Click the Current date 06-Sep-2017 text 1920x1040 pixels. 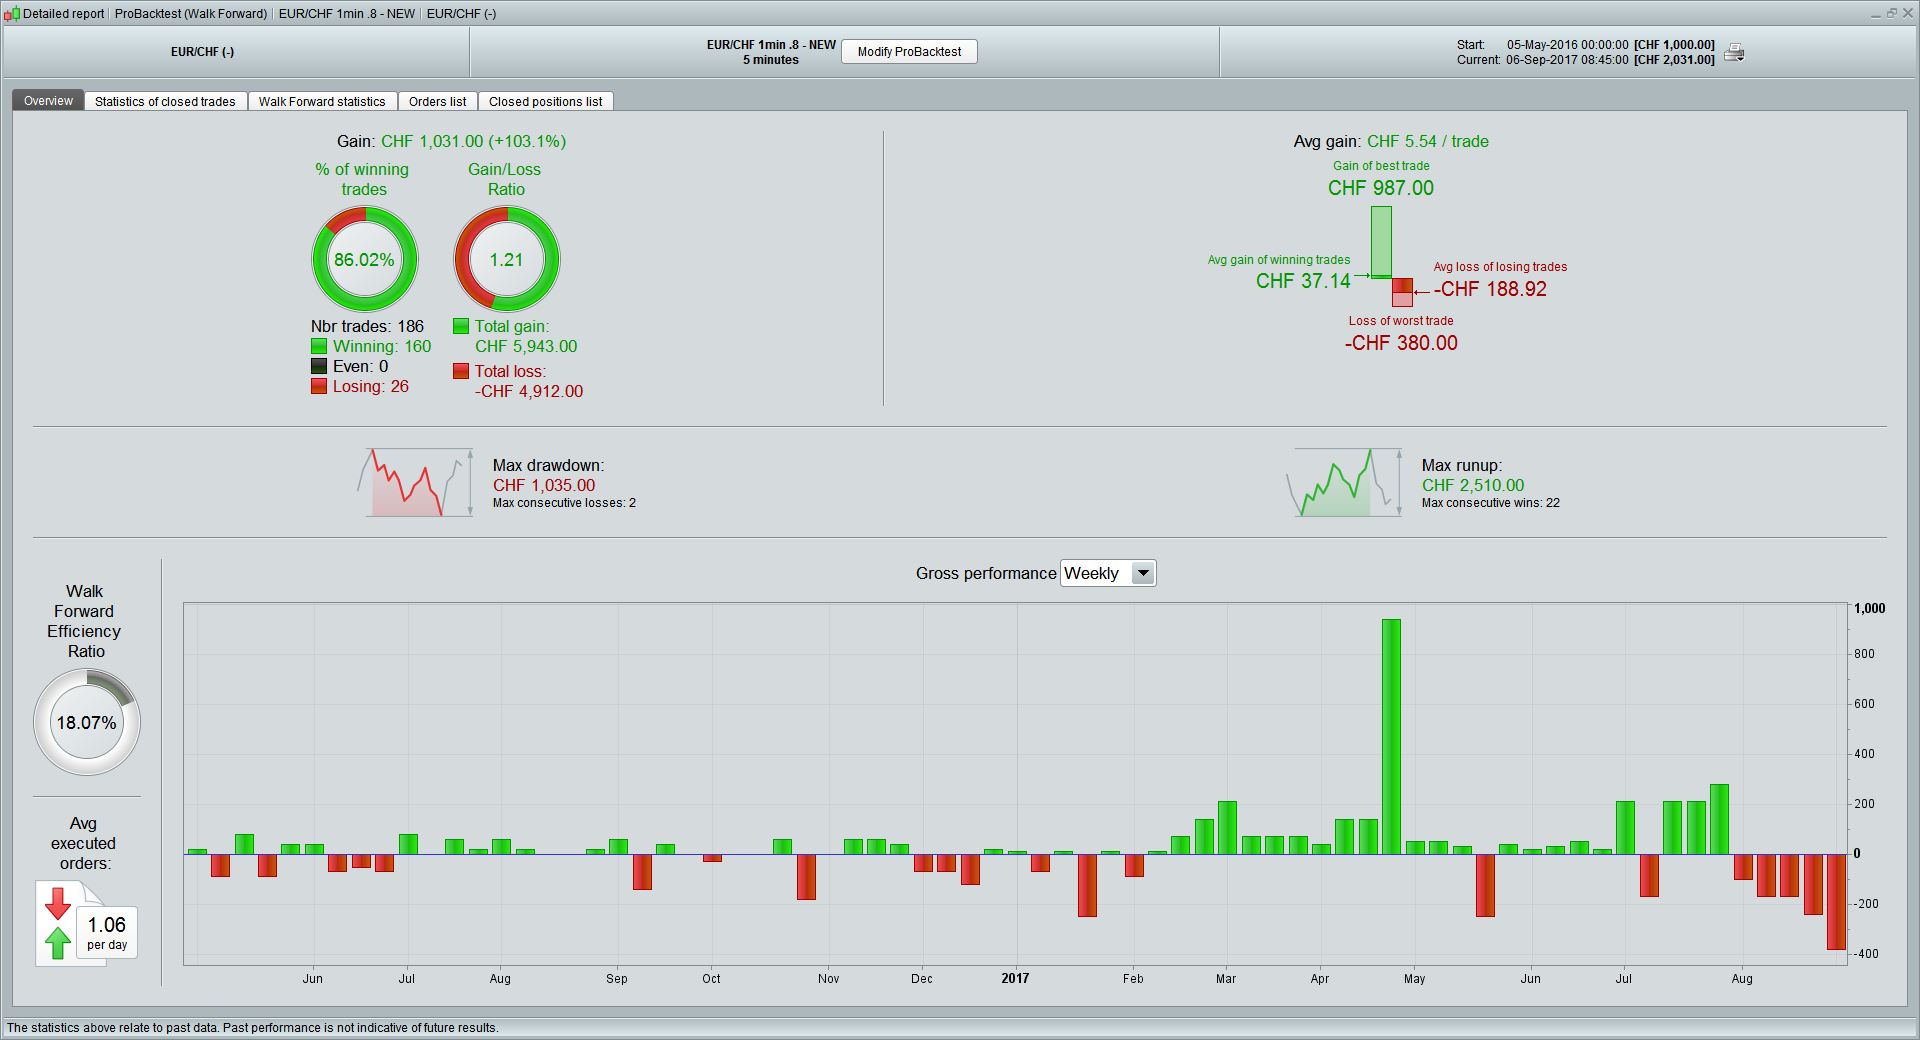(1567, 60)
